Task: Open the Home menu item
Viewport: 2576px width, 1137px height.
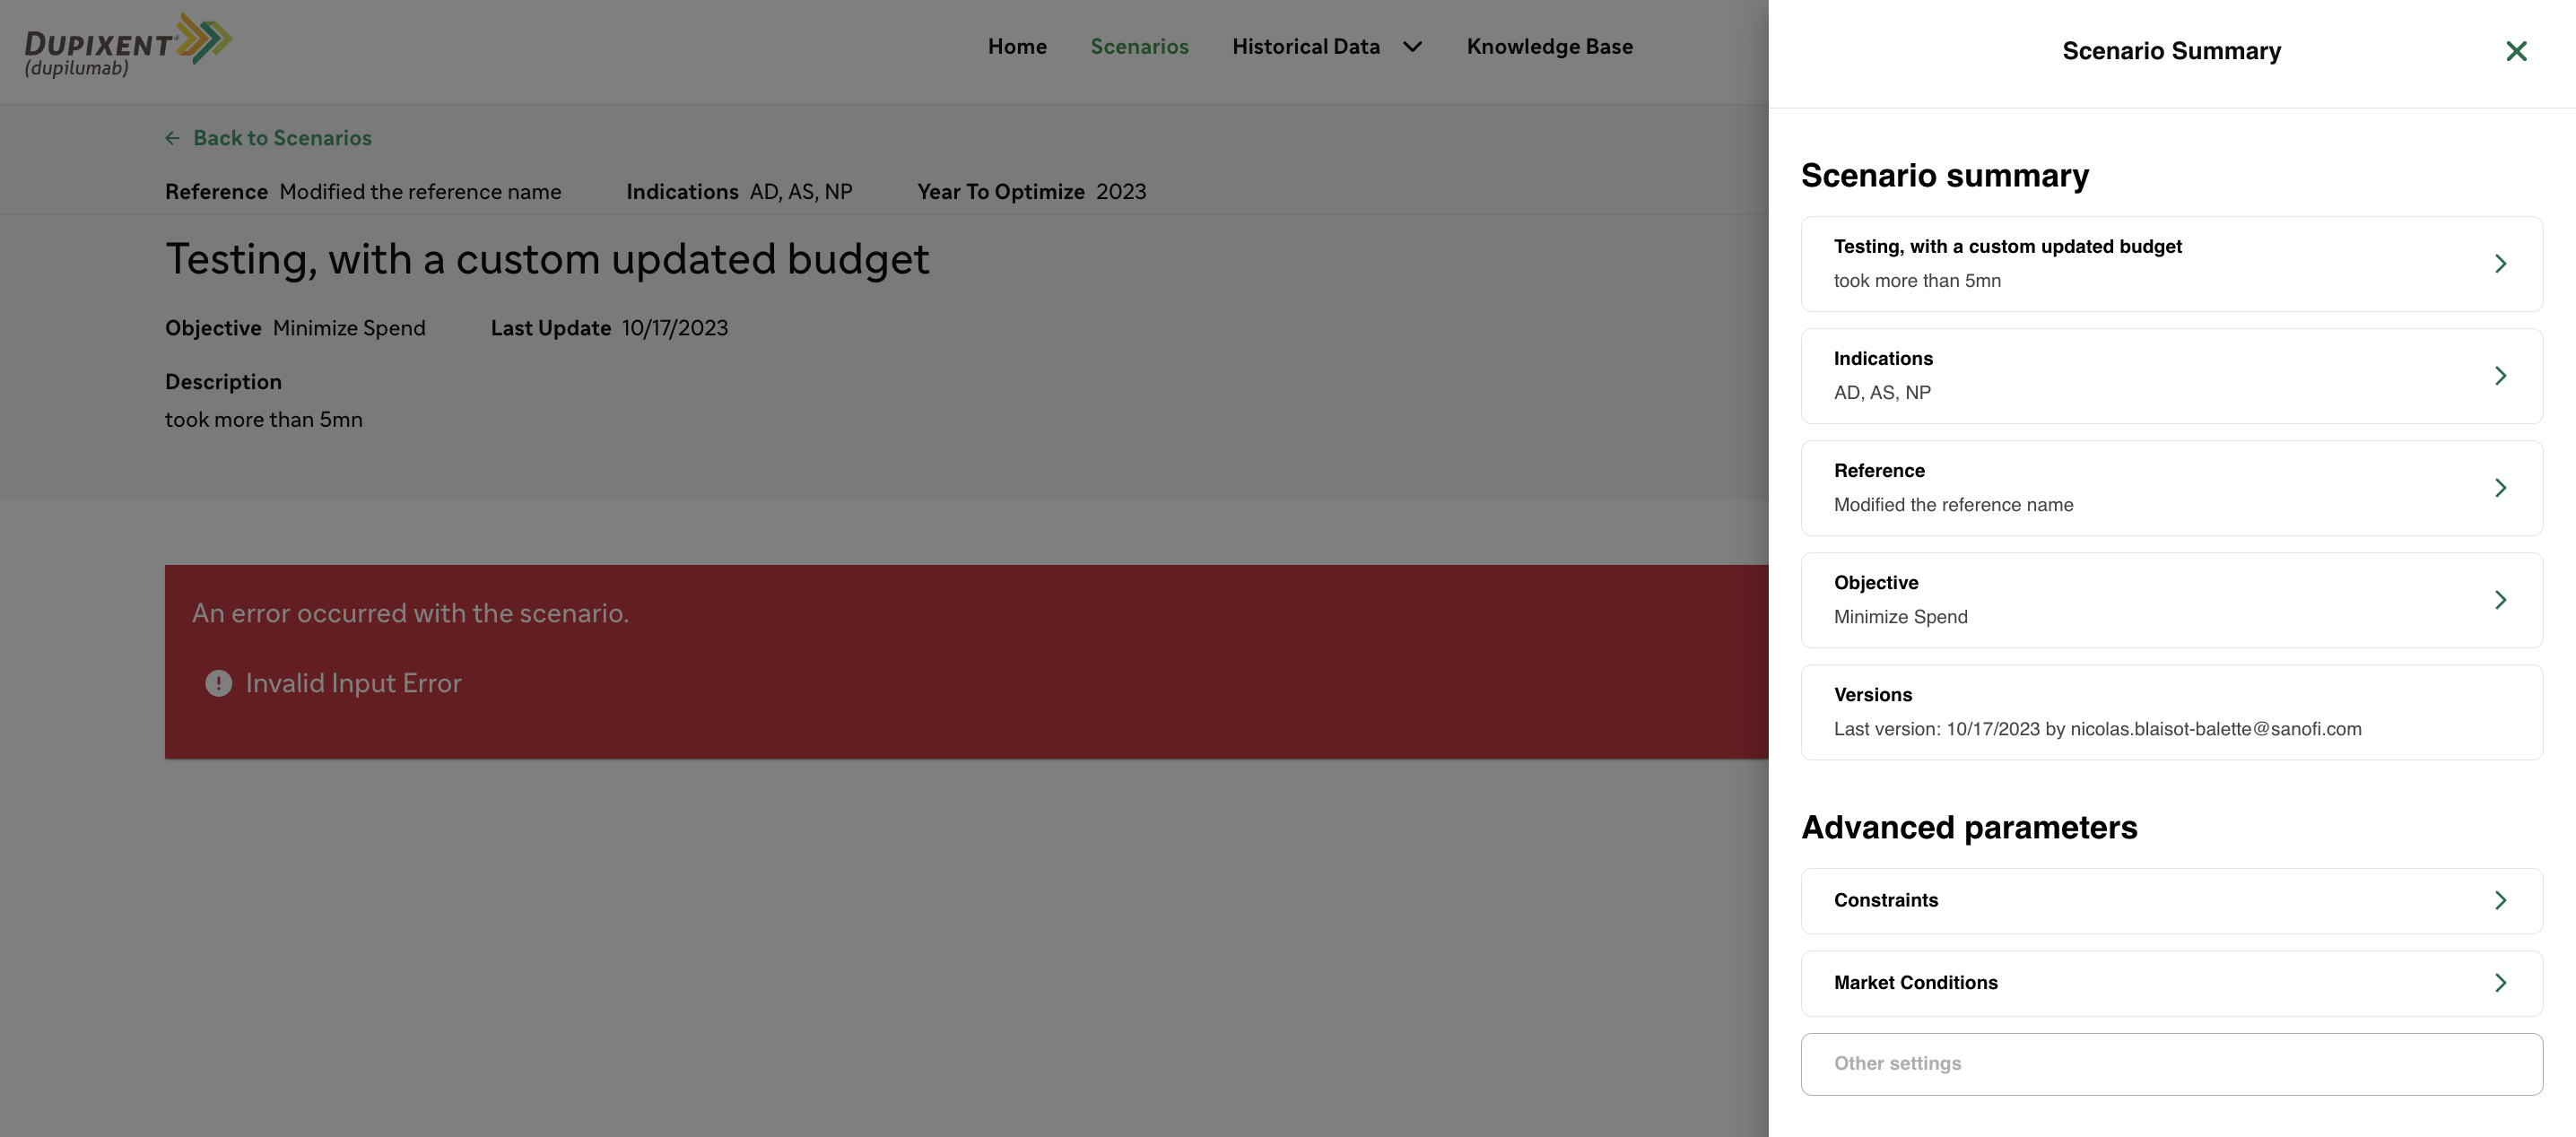Action: (1017, 46)
